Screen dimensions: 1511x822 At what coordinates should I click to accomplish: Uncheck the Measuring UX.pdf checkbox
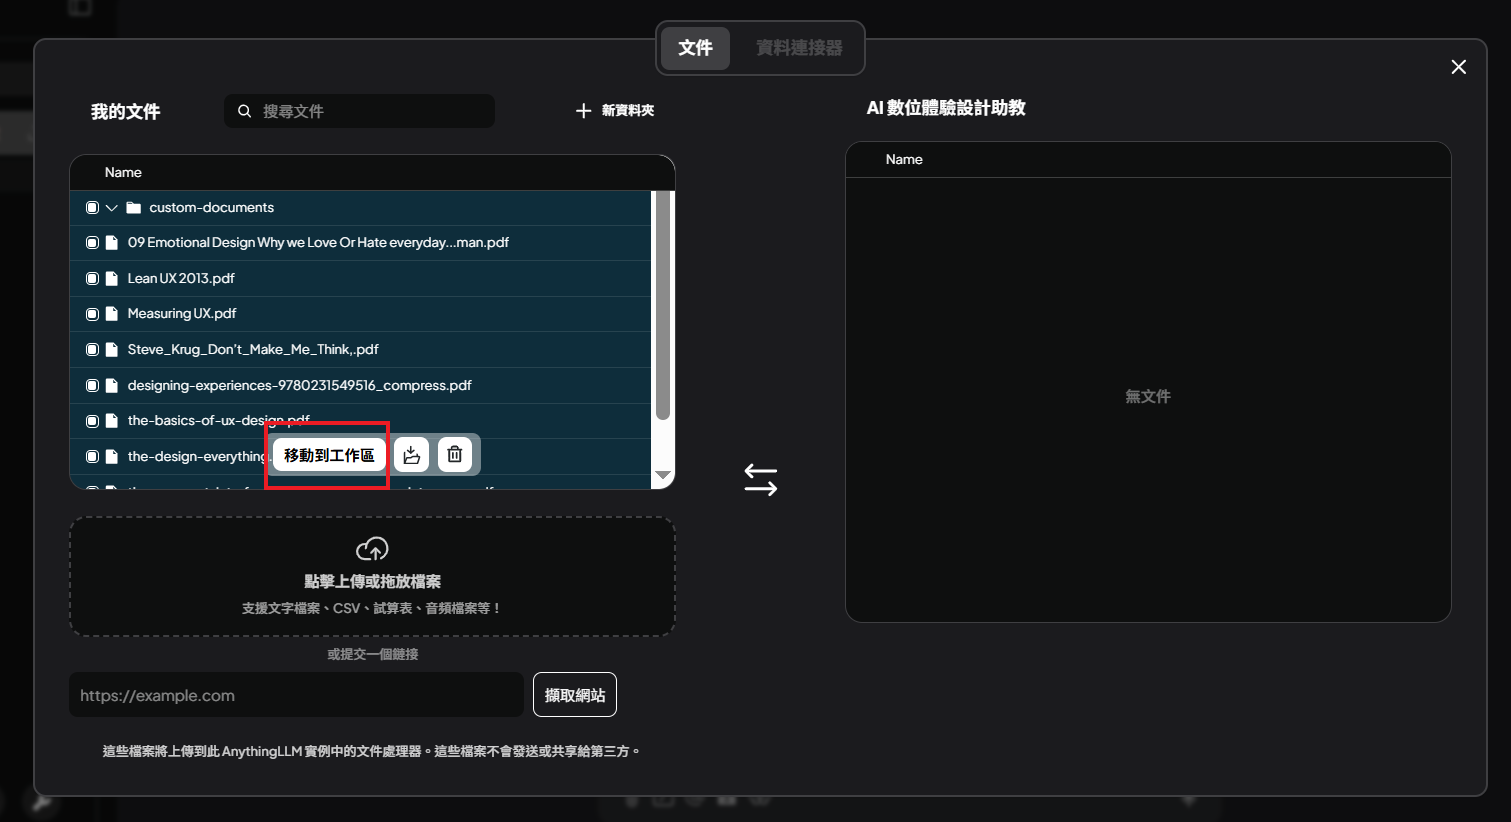(x=92, y=314)
